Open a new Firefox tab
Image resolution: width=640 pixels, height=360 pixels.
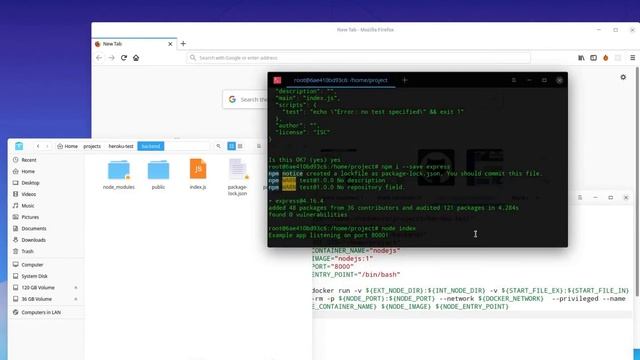(x=183, y=44)
